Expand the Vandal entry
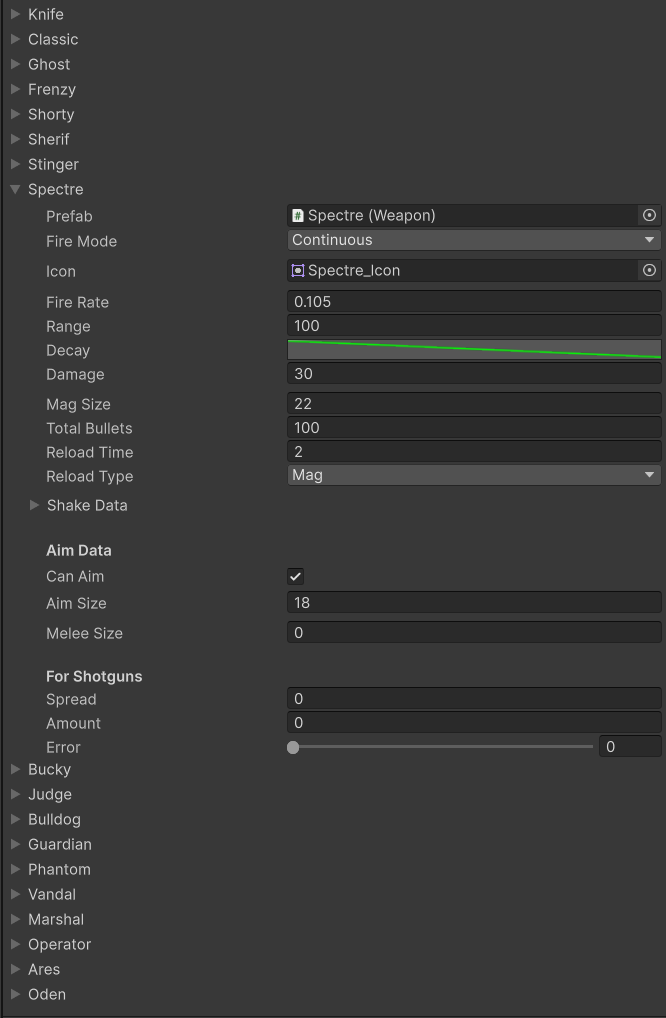The height and width of the screenshot is (1018, 666). [x=16, y=894]
